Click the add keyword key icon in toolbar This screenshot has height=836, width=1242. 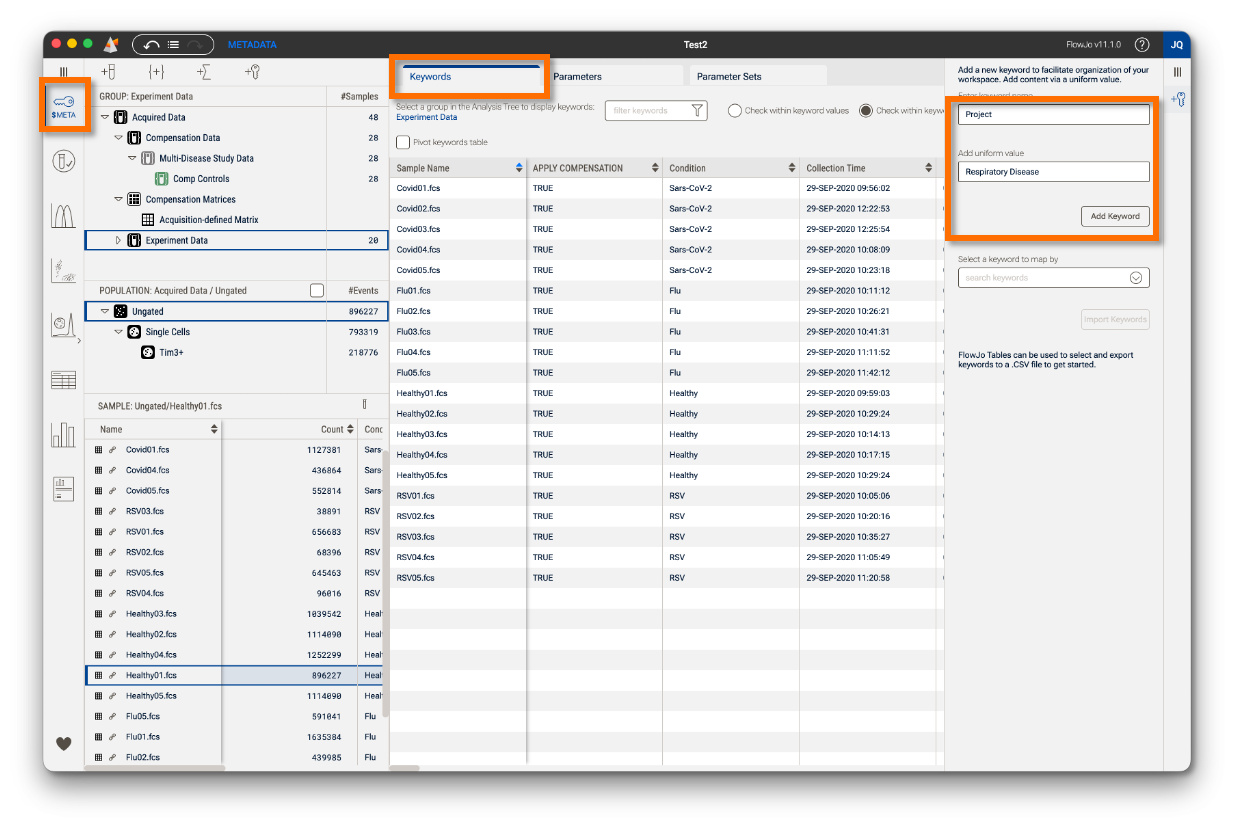click(252, 72)
